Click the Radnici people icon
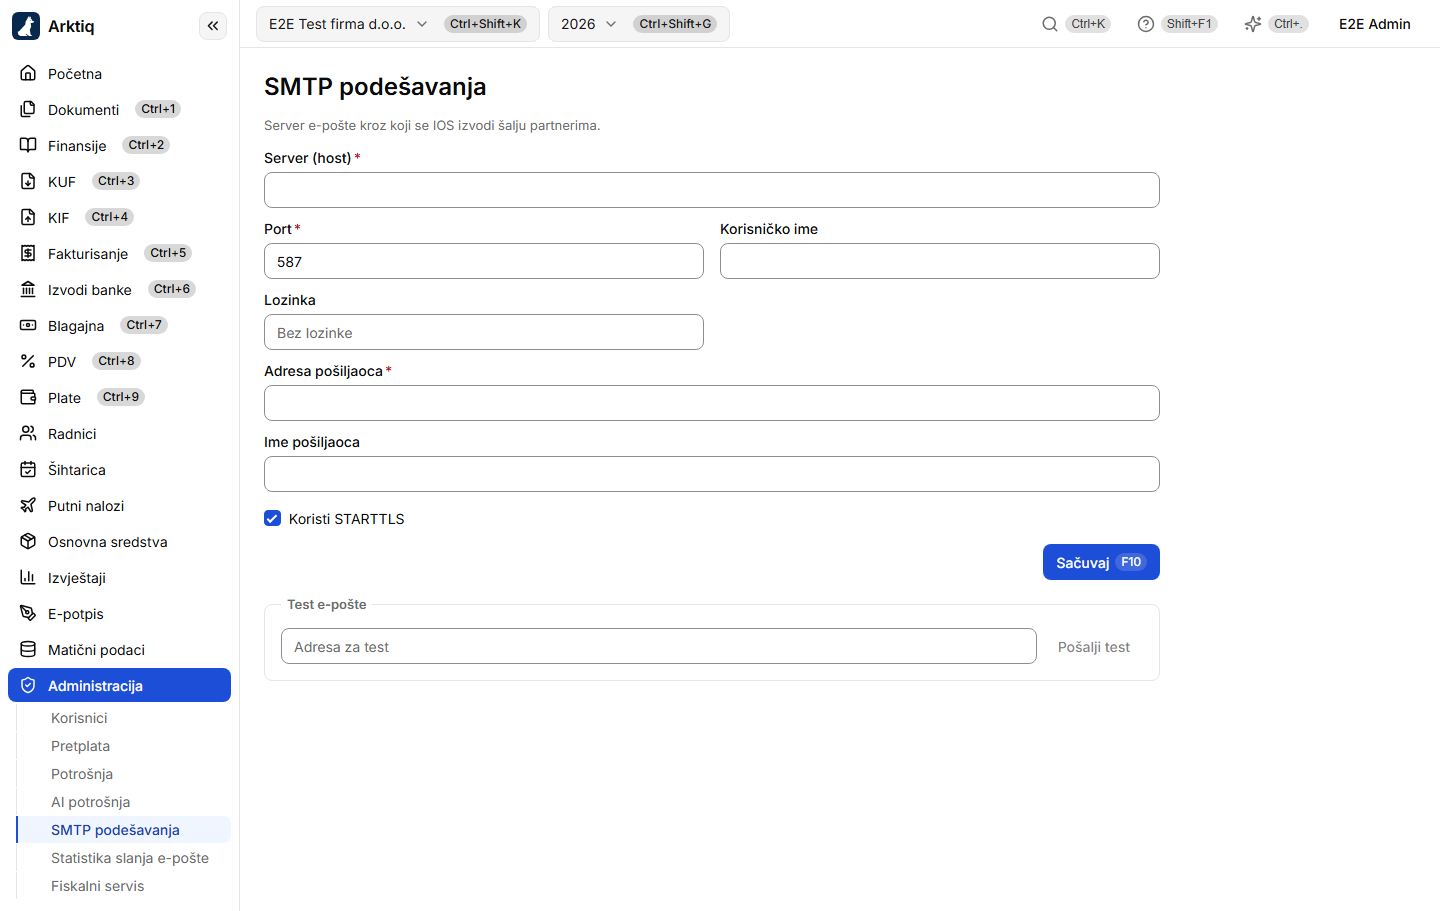 coord(28,433)
